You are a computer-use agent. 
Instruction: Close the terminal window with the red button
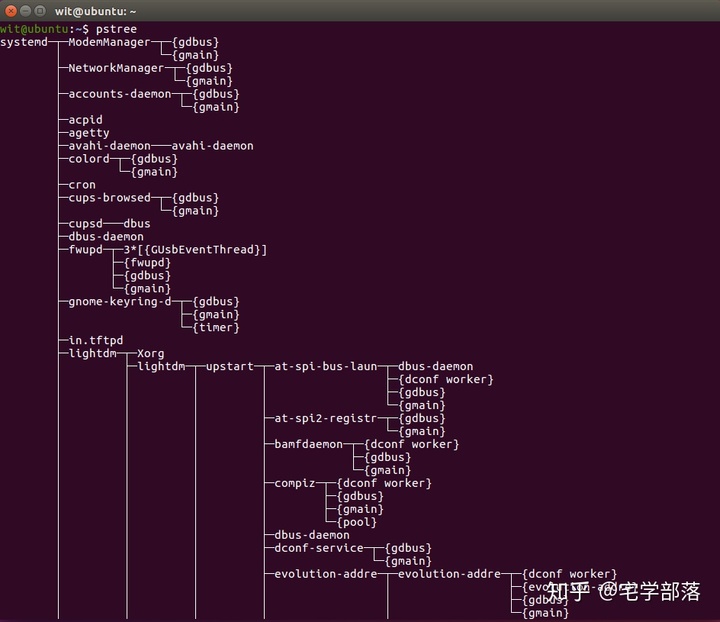(11, 11)
